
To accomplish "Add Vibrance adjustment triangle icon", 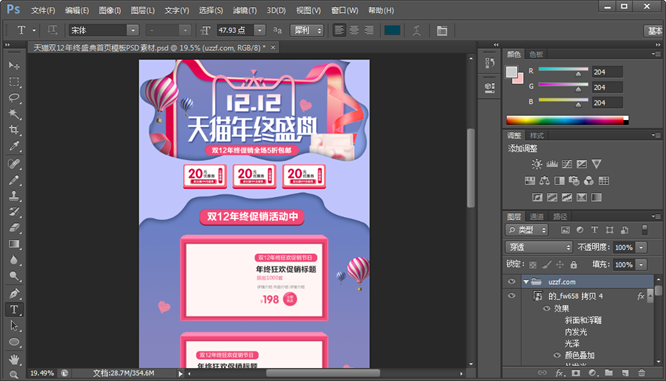I will tap(596, 164).
